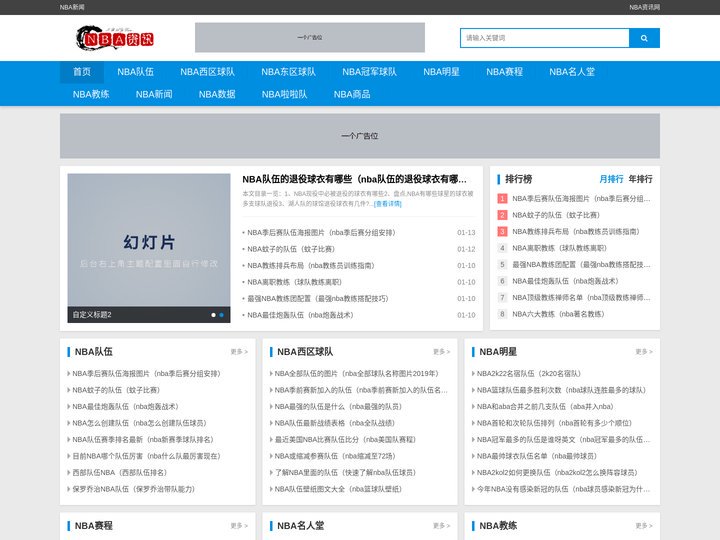Select NBA啦啦队 navigation item
This screenshot has width=720, height=540.
click(284, 94)
